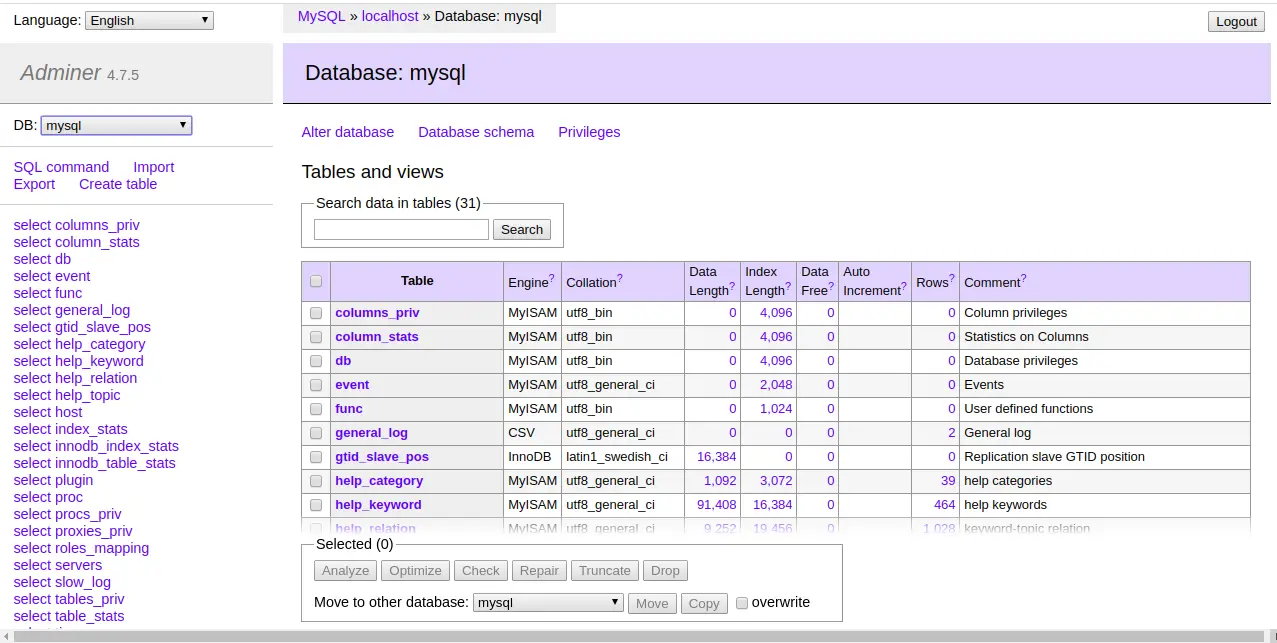
Task: Click the Truncate button
Action: 605,571
